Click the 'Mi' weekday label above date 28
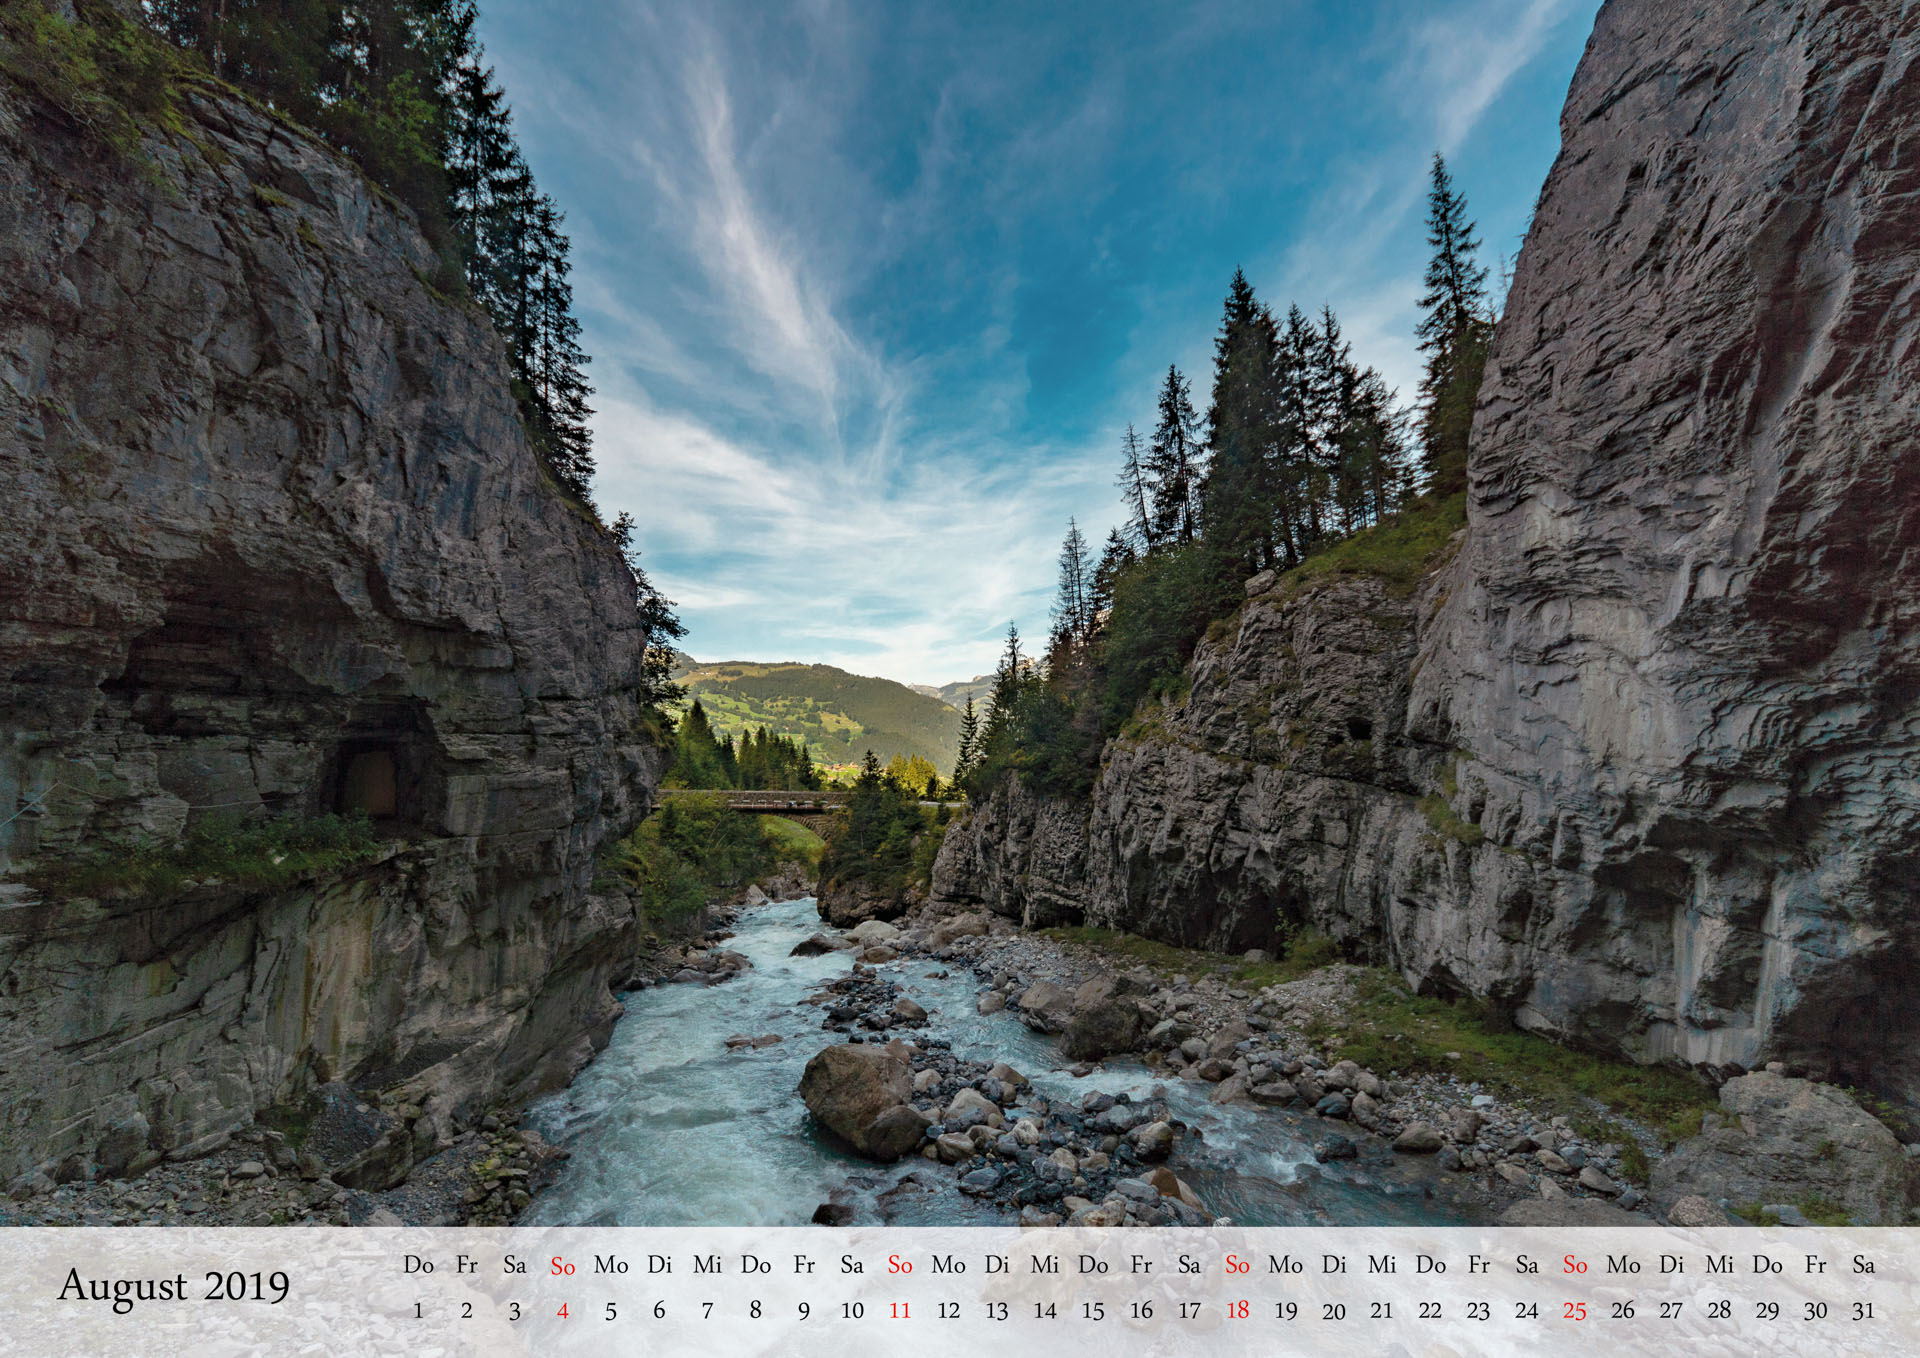The image size is (1920, 1358). tap(1719, 1265)
